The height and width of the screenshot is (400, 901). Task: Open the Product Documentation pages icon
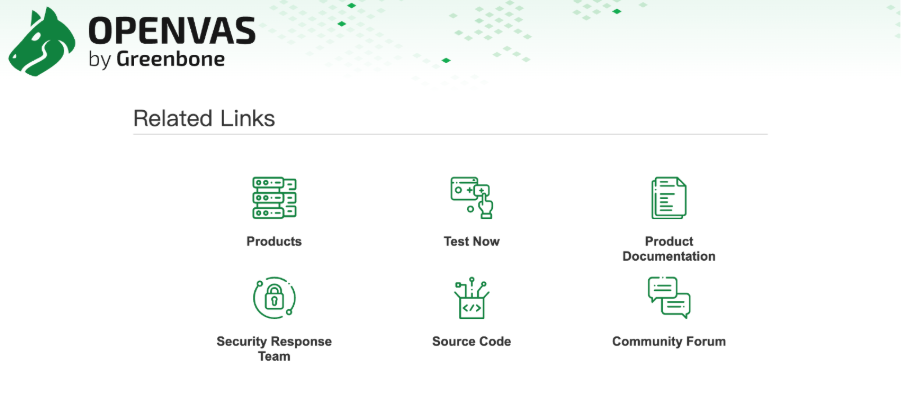pyautogui.click(x=669, y=198)
